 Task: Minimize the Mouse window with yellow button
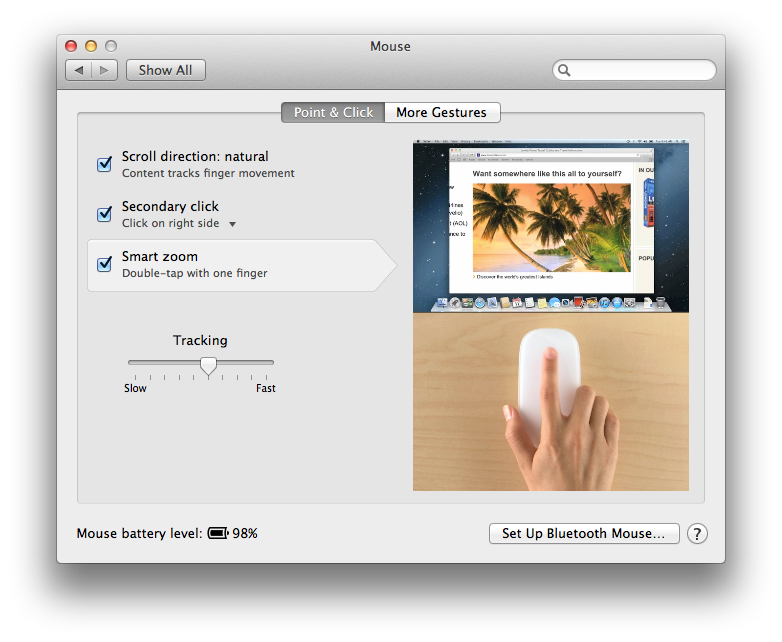point(91,46)
